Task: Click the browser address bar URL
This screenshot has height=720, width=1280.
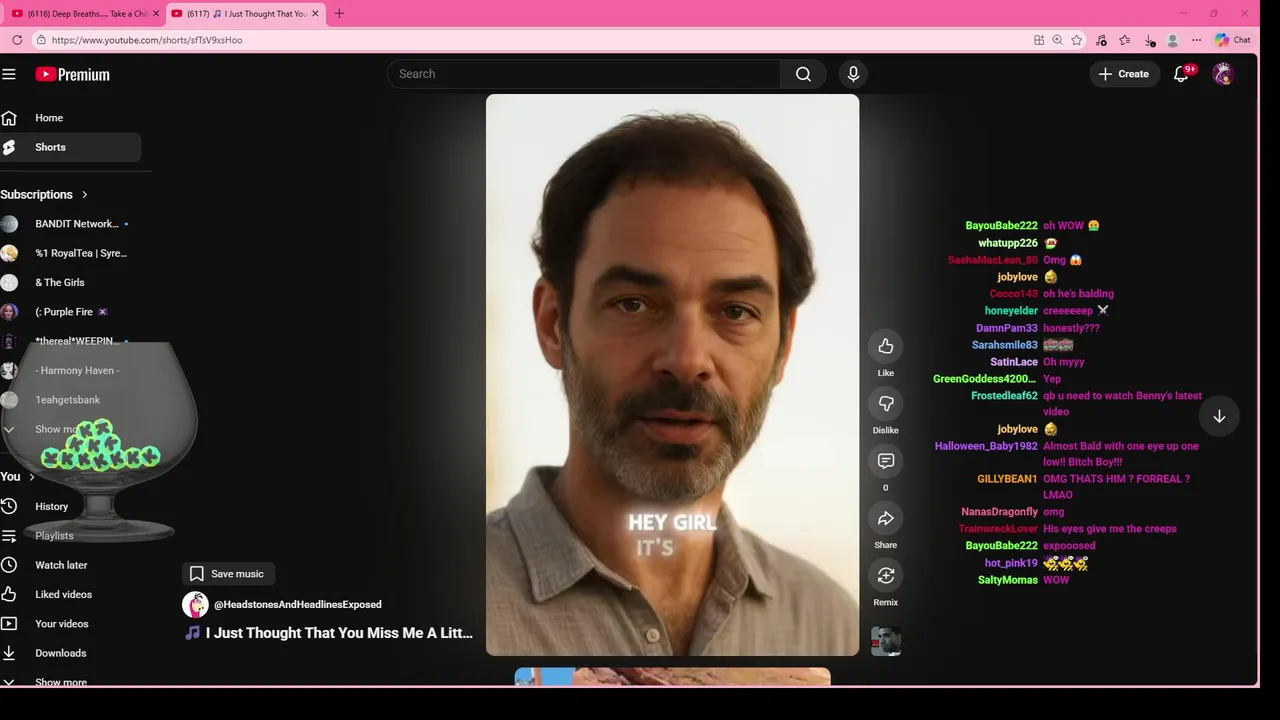Action: 147,40
